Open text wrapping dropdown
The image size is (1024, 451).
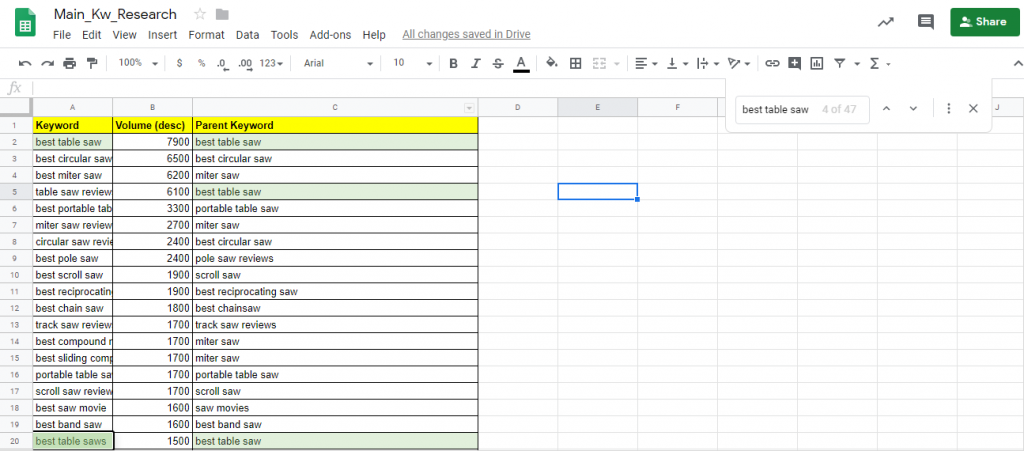(x=708, y=63)
